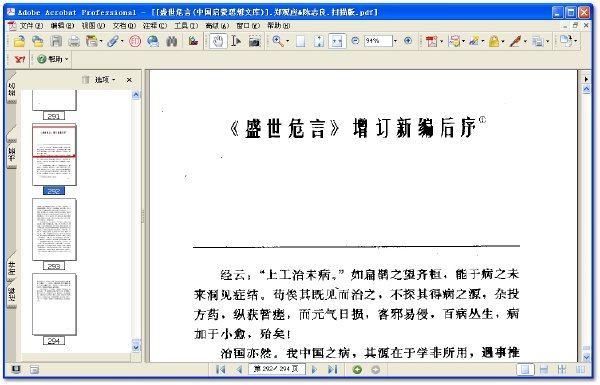Select the page 291 thumbnail
The height and width of the screenshot is (385, 600).
click(54, 101)
